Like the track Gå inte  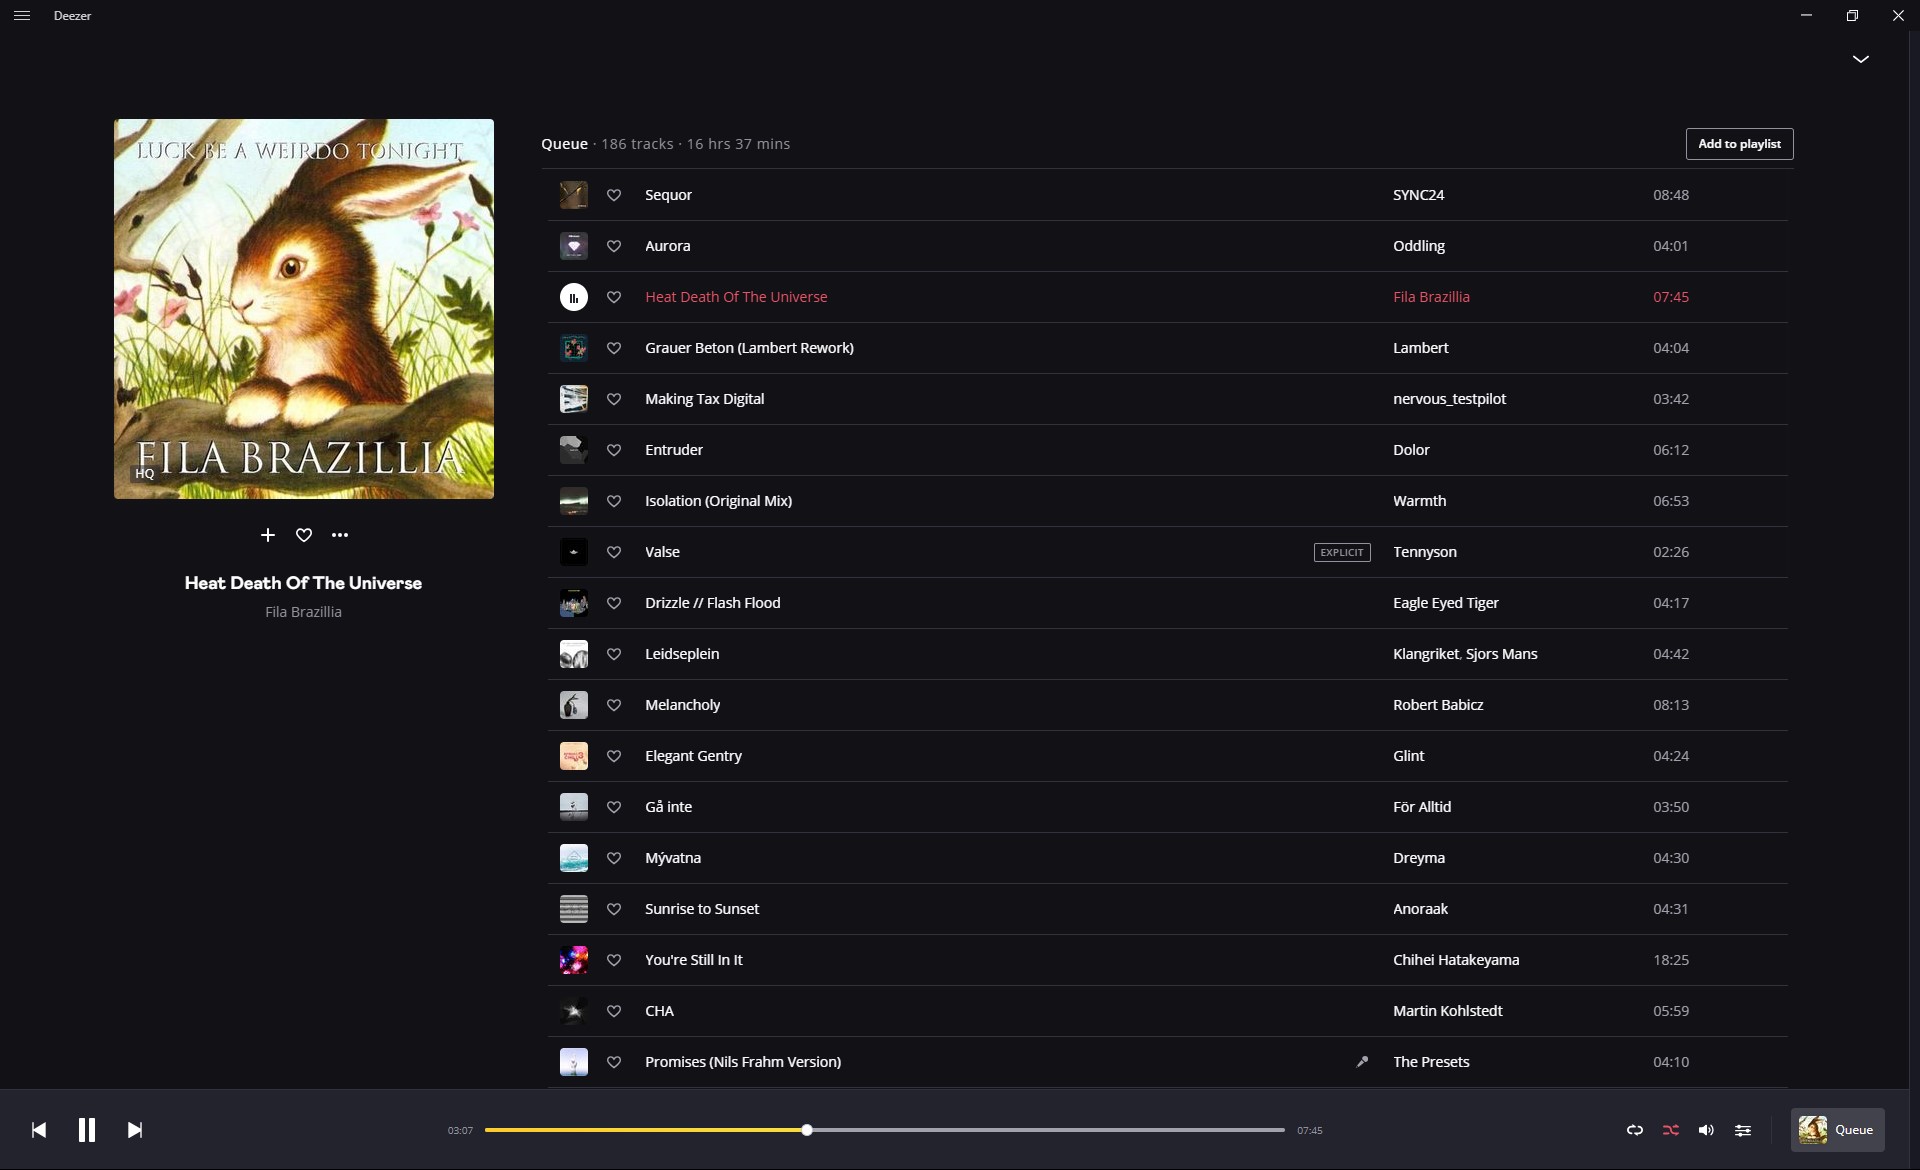(x=614, y=807)
